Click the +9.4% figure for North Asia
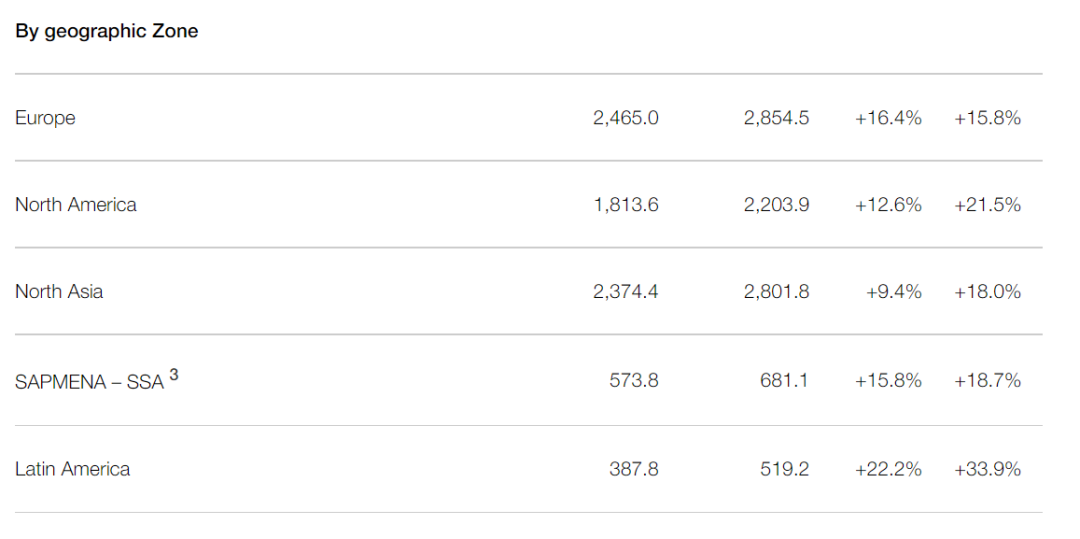Screen dimensions: 1080x539 coord(894,292)
